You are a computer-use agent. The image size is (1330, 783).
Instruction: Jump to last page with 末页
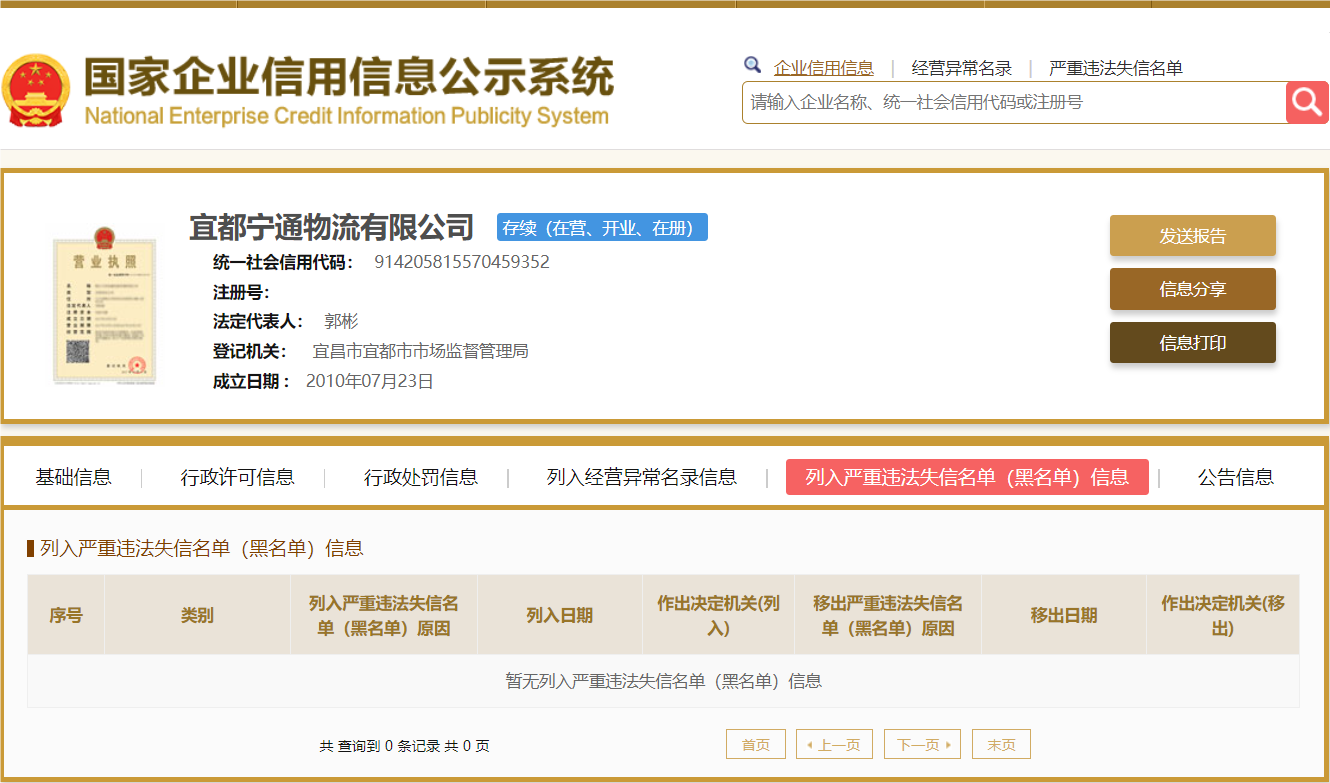click(x=1001, y=744)
